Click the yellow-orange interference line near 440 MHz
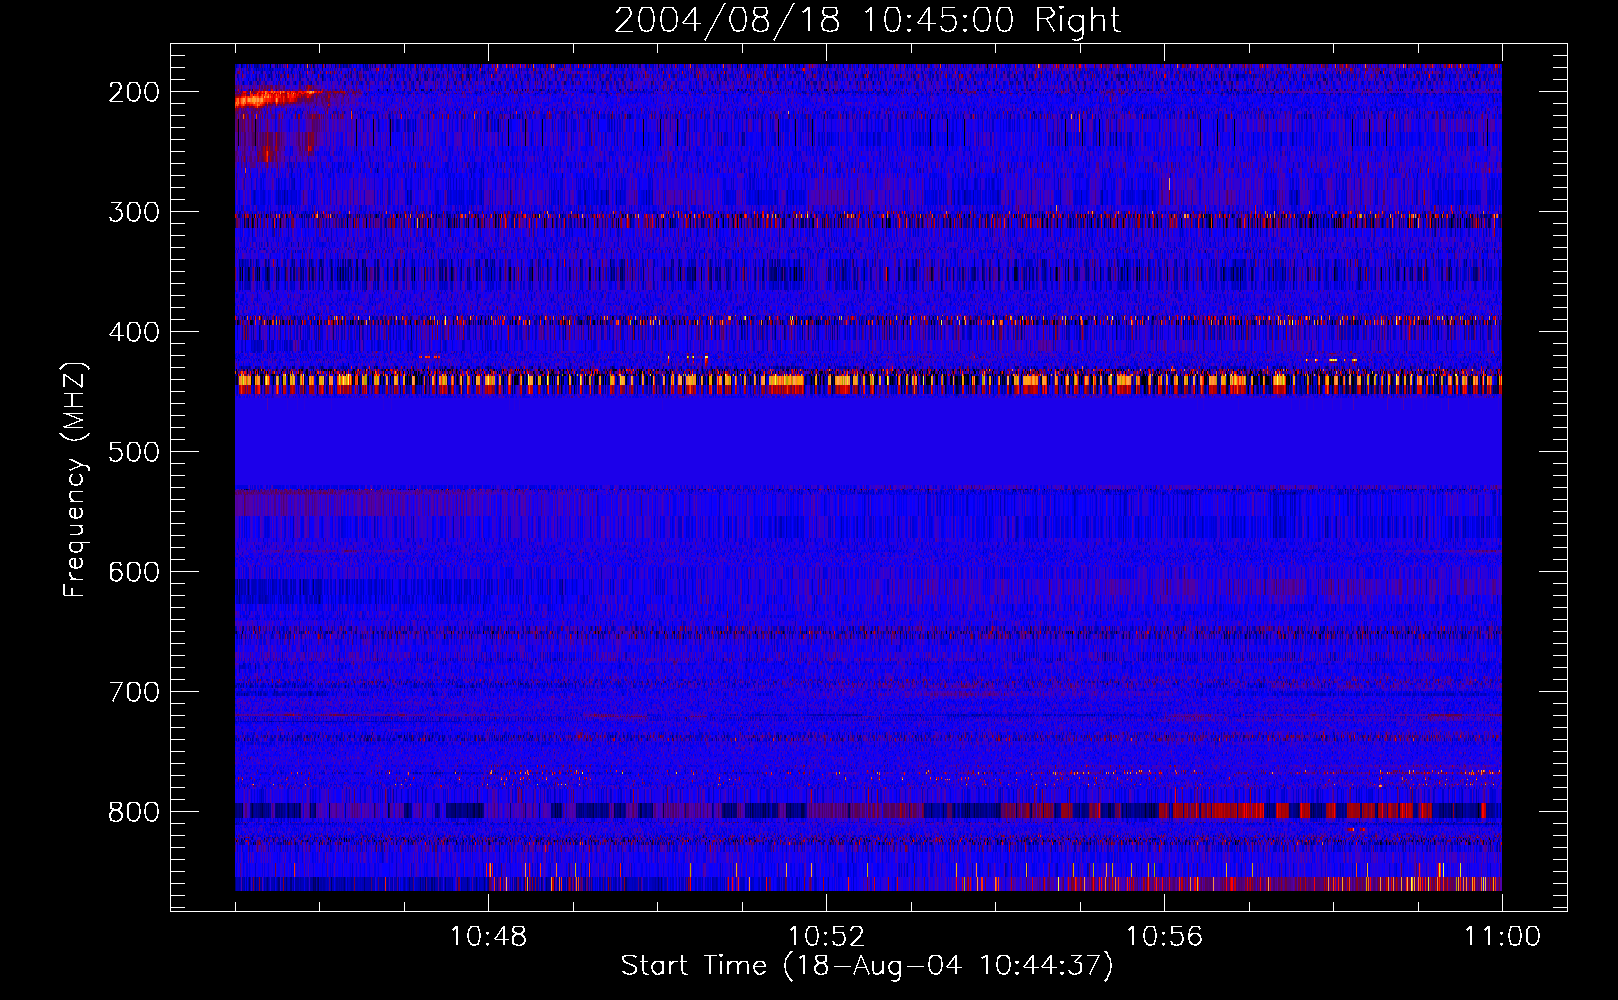Screen dimensions: 1618x1000 [x=868, y=380]
